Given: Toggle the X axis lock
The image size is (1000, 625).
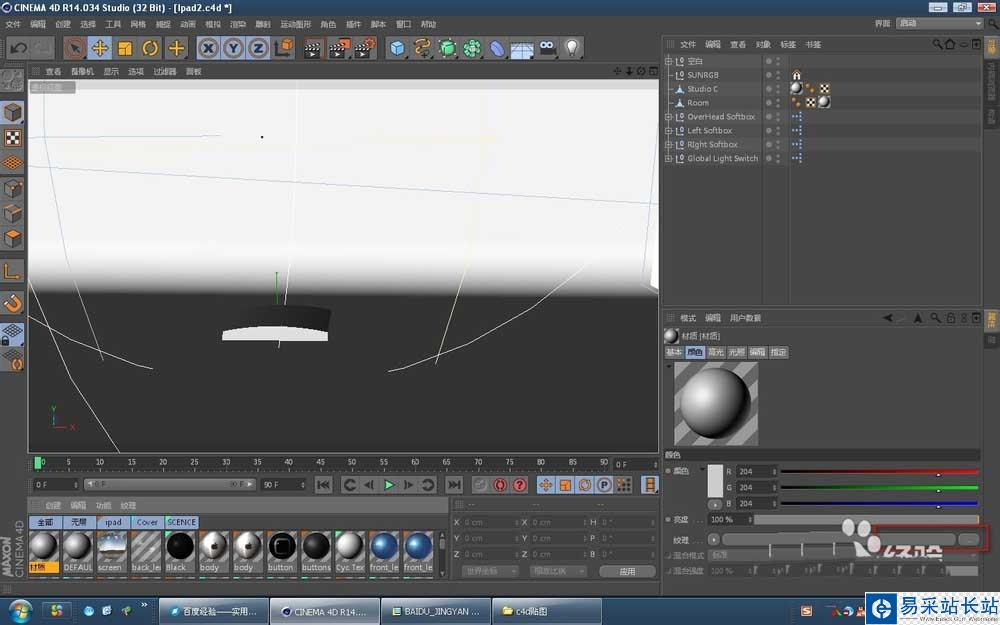Looking at the screenshot, I should click(x=208, y=47).
